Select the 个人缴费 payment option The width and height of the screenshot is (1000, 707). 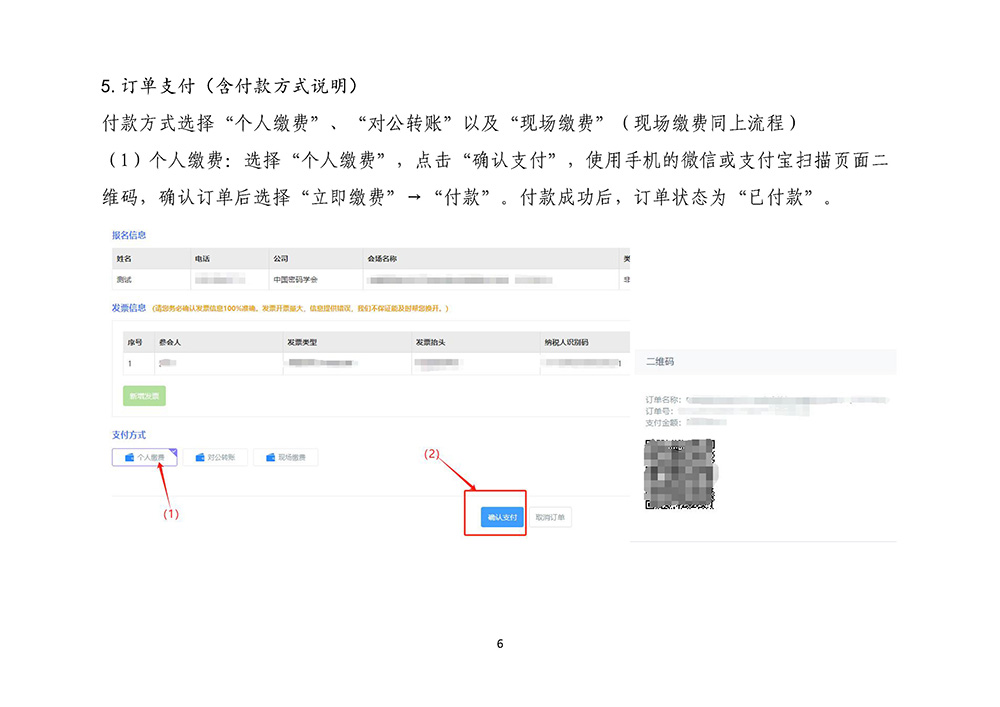coord(145,457)
